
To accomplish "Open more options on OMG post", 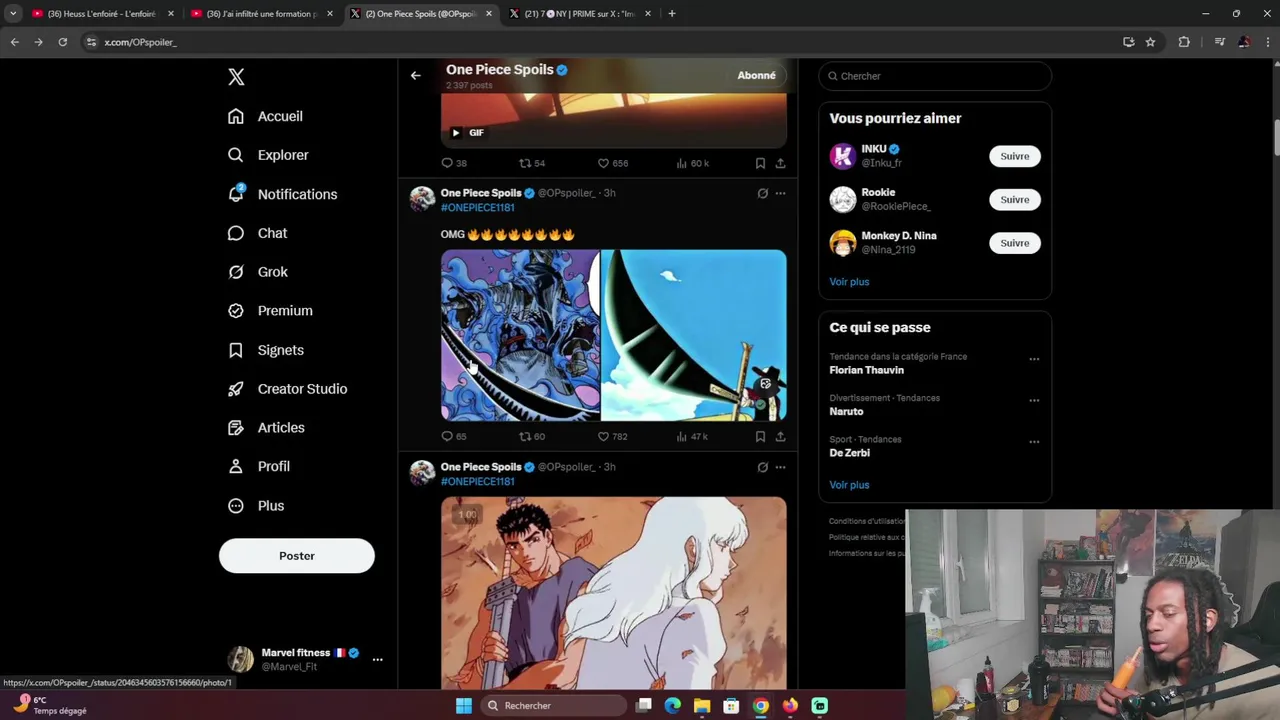I will pos(780,193).
